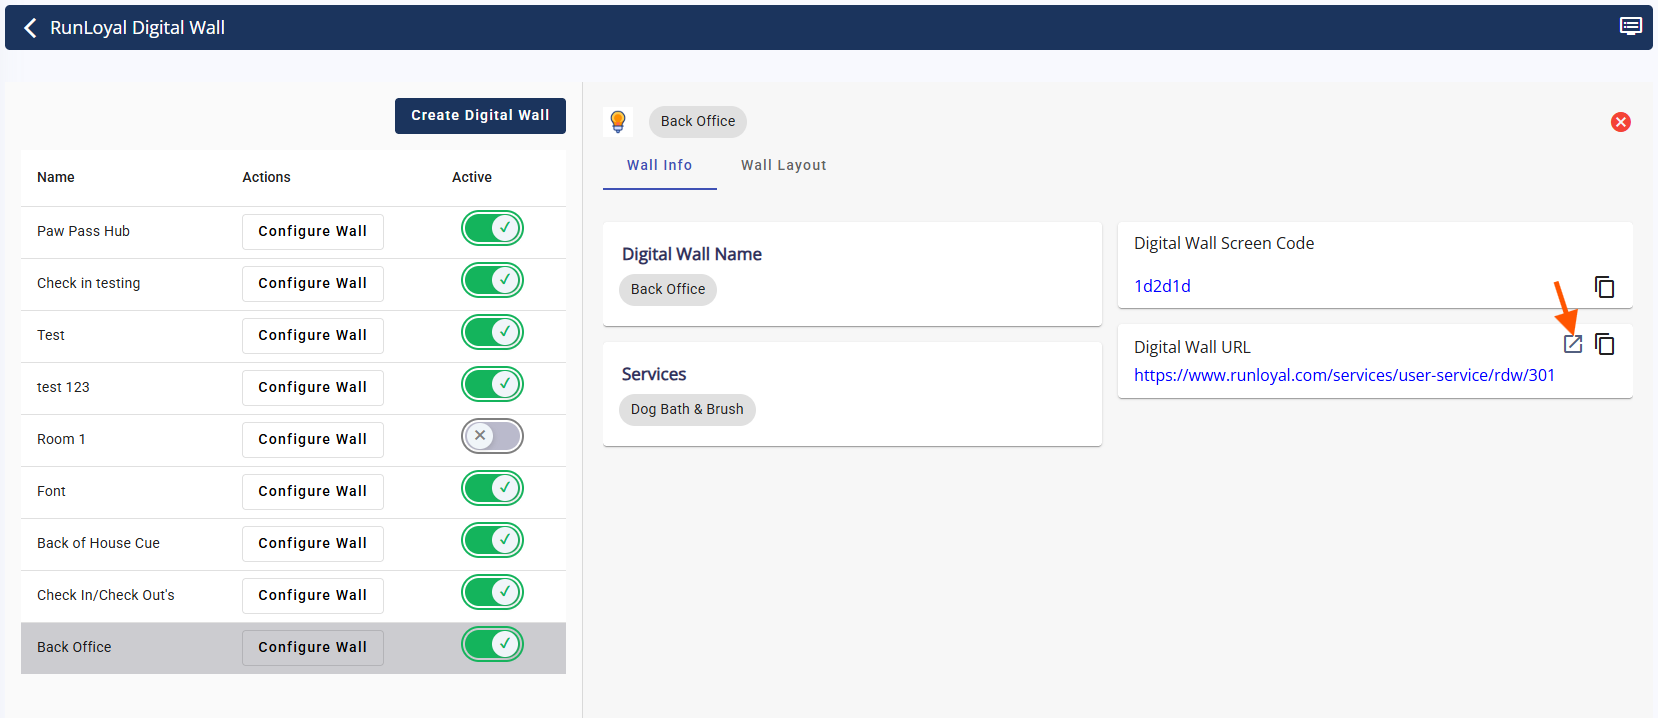Configure the Paw Pass Hub wall
This screenshot has width=1658, height=718.
coord(313,231)
